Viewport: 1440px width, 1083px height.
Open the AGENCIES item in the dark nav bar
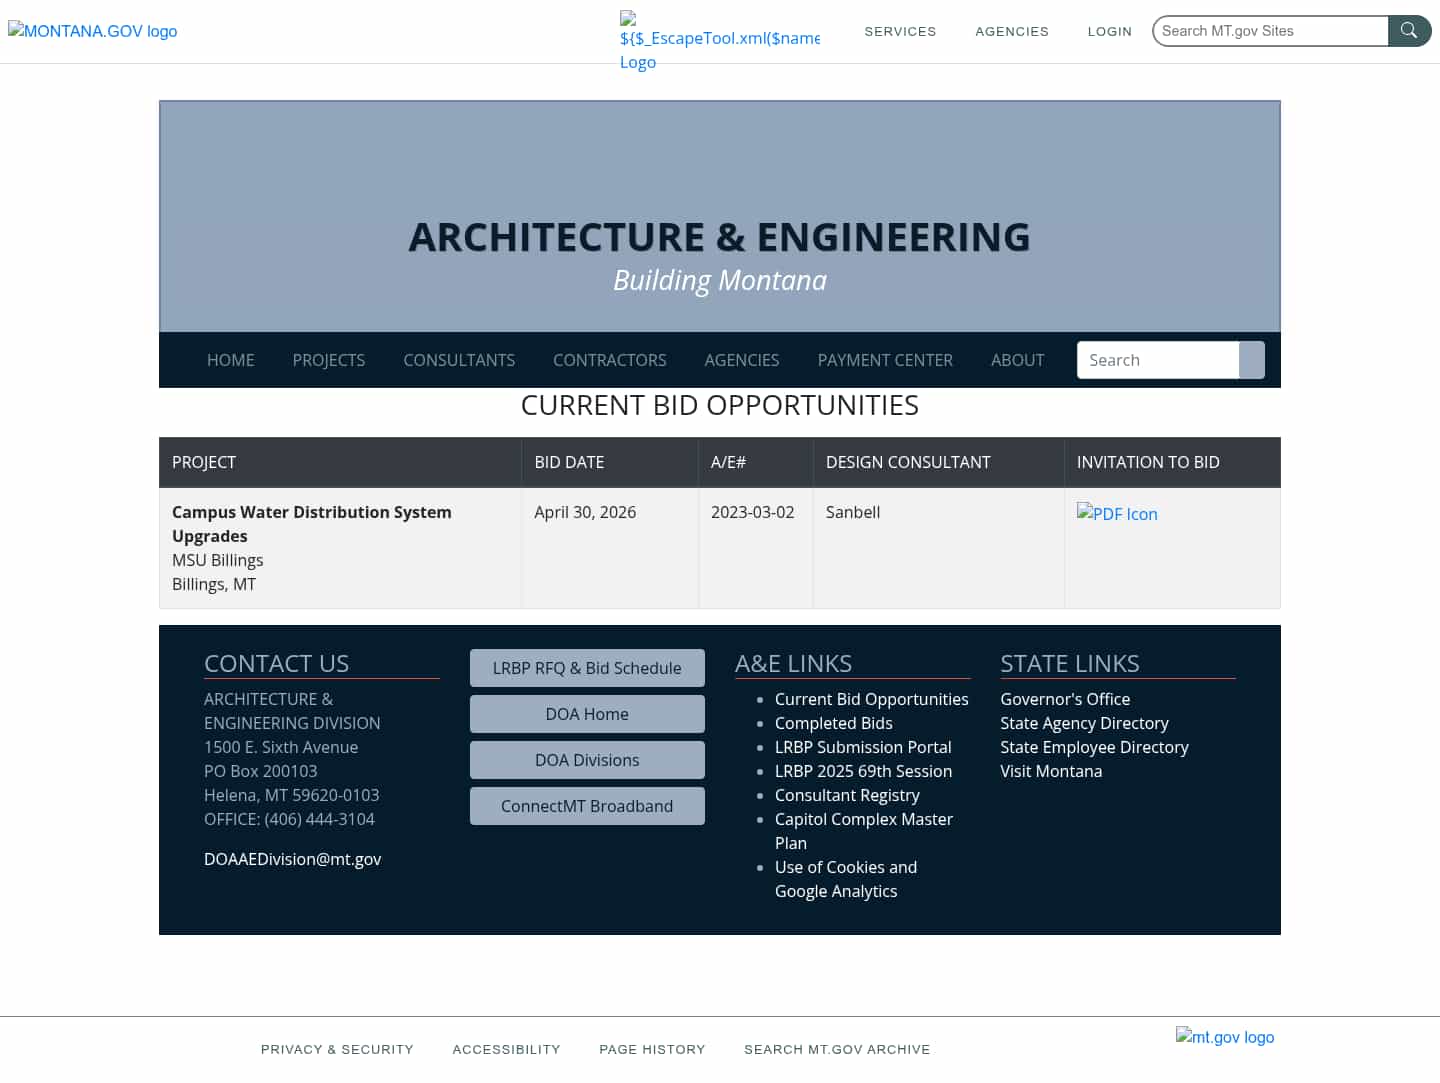coord(742,360)
